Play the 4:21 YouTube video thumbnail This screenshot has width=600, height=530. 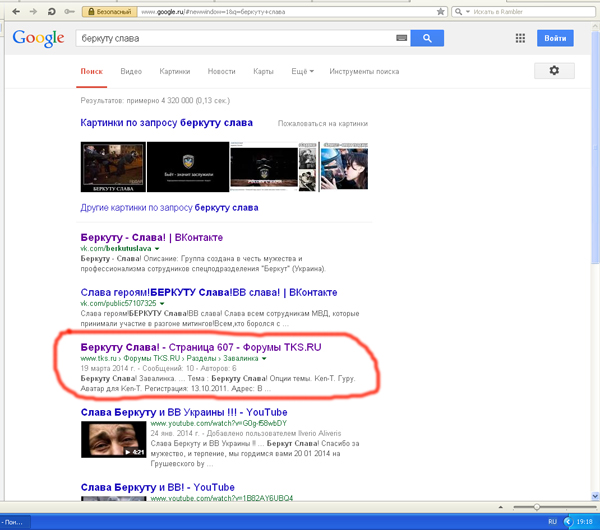click(x=114, y=439)
